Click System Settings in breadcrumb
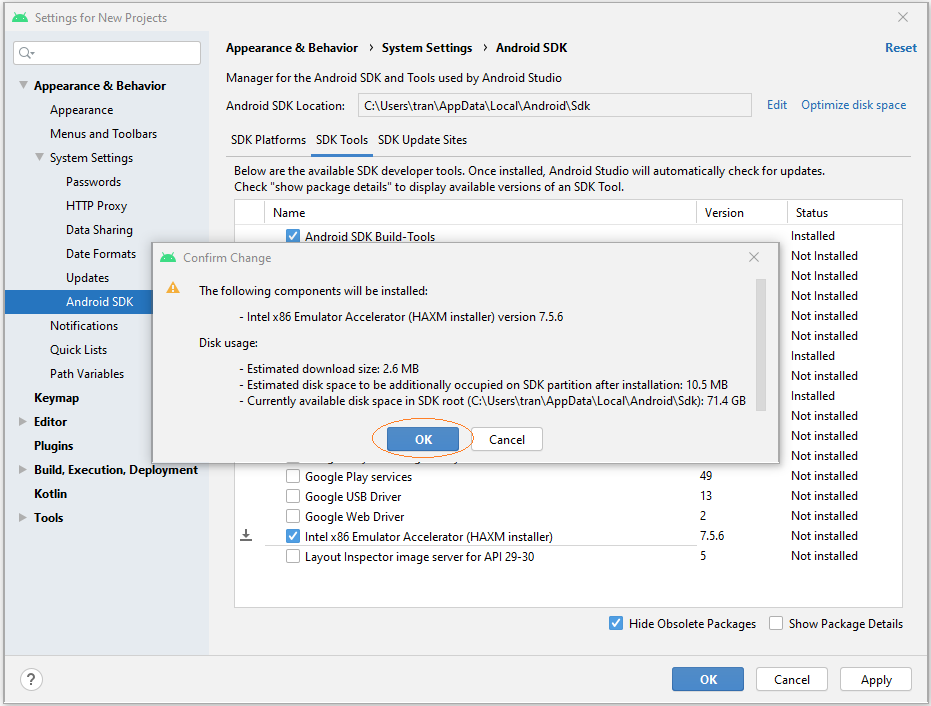 pyautogui.click(x=427, y=48)
